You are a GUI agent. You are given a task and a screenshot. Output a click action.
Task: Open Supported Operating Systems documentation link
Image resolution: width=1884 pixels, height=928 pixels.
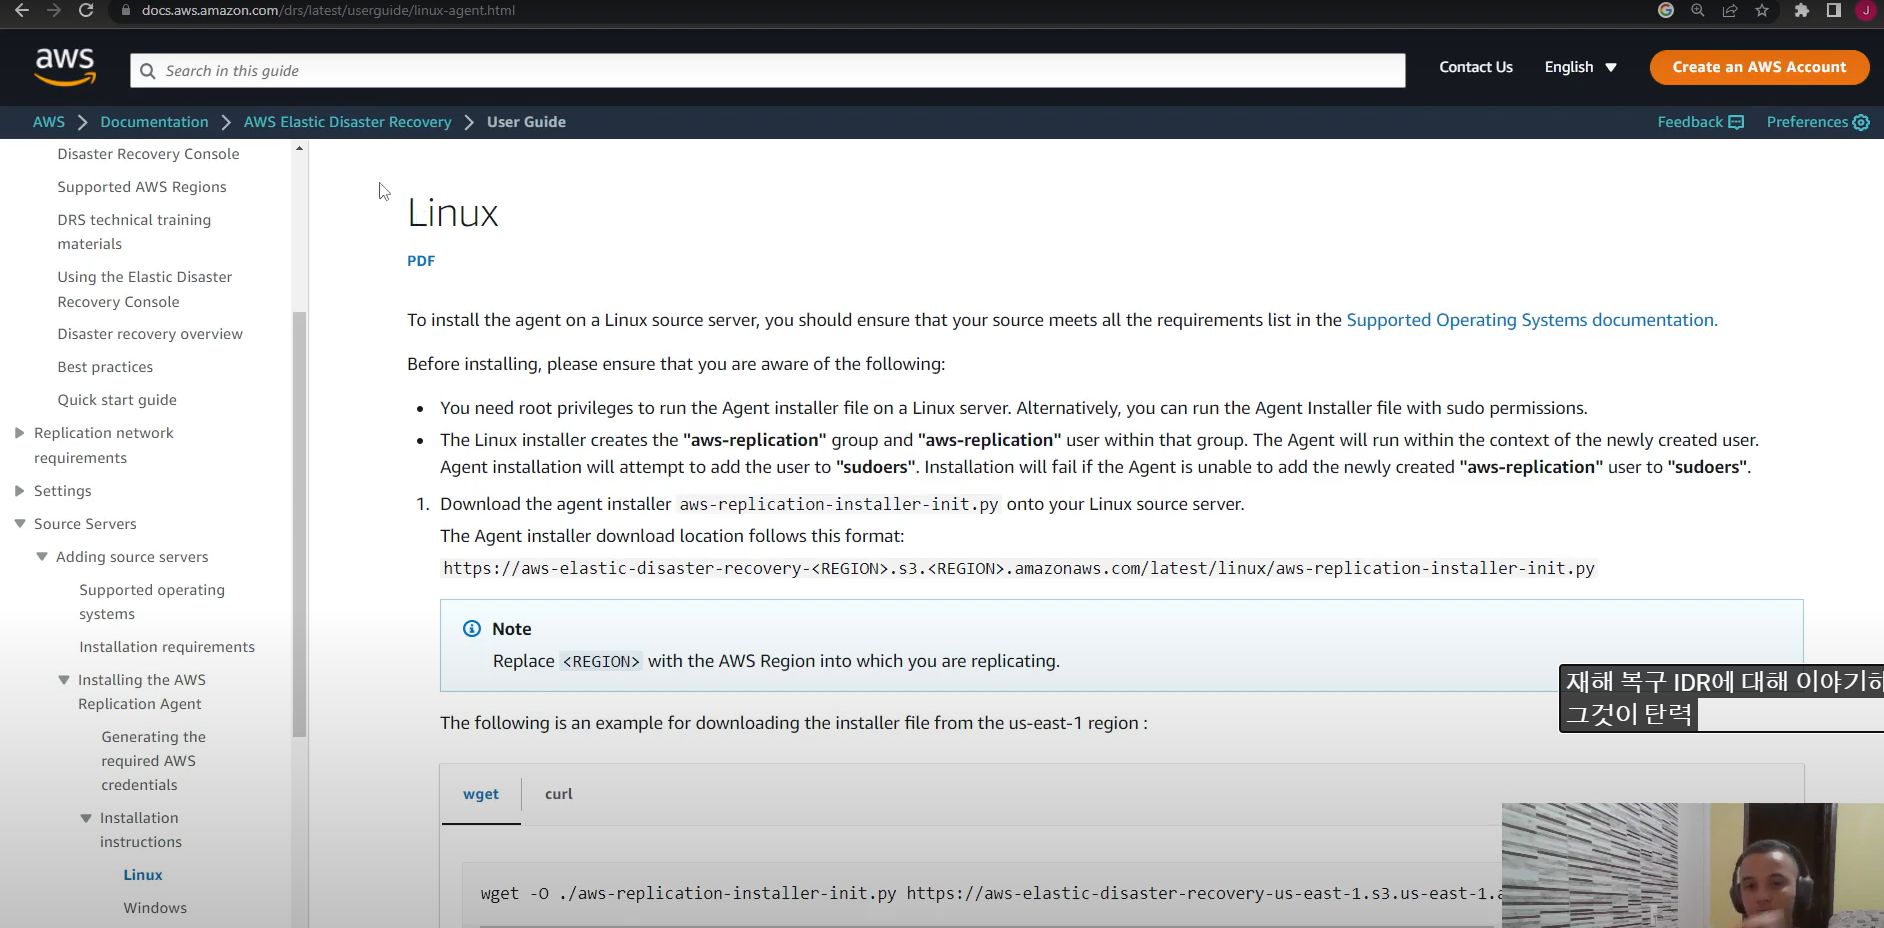coord(1532,320)
